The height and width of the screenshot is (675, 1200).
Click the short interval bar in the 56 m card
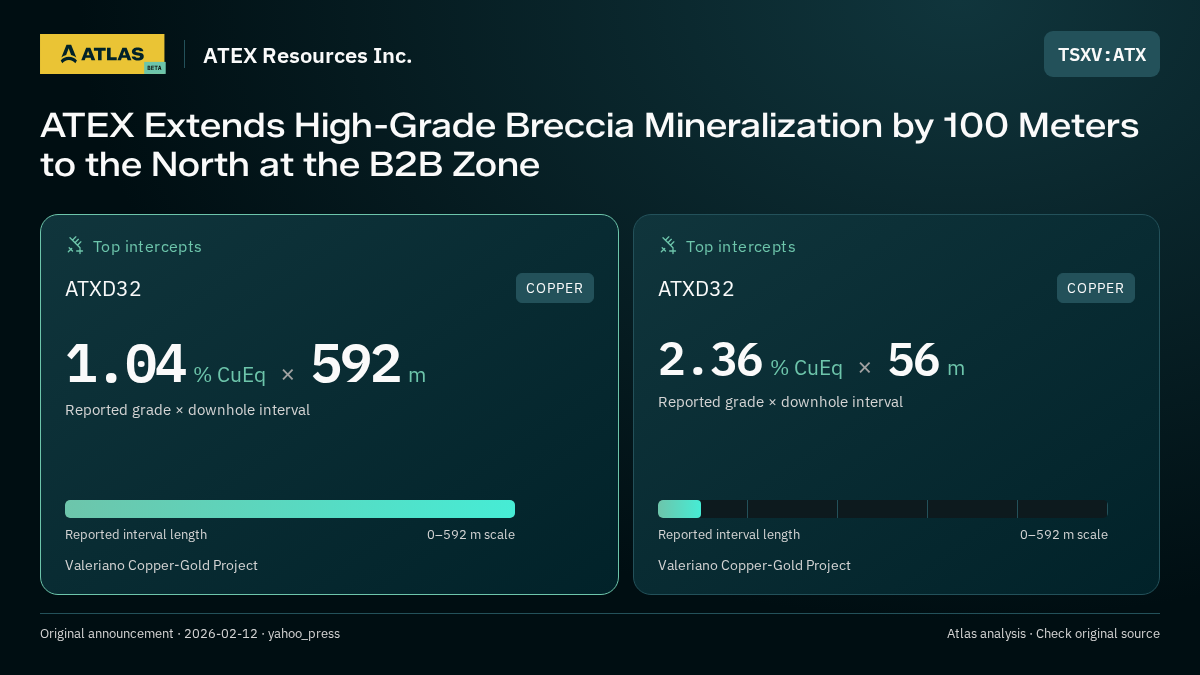tap(679, 509)
